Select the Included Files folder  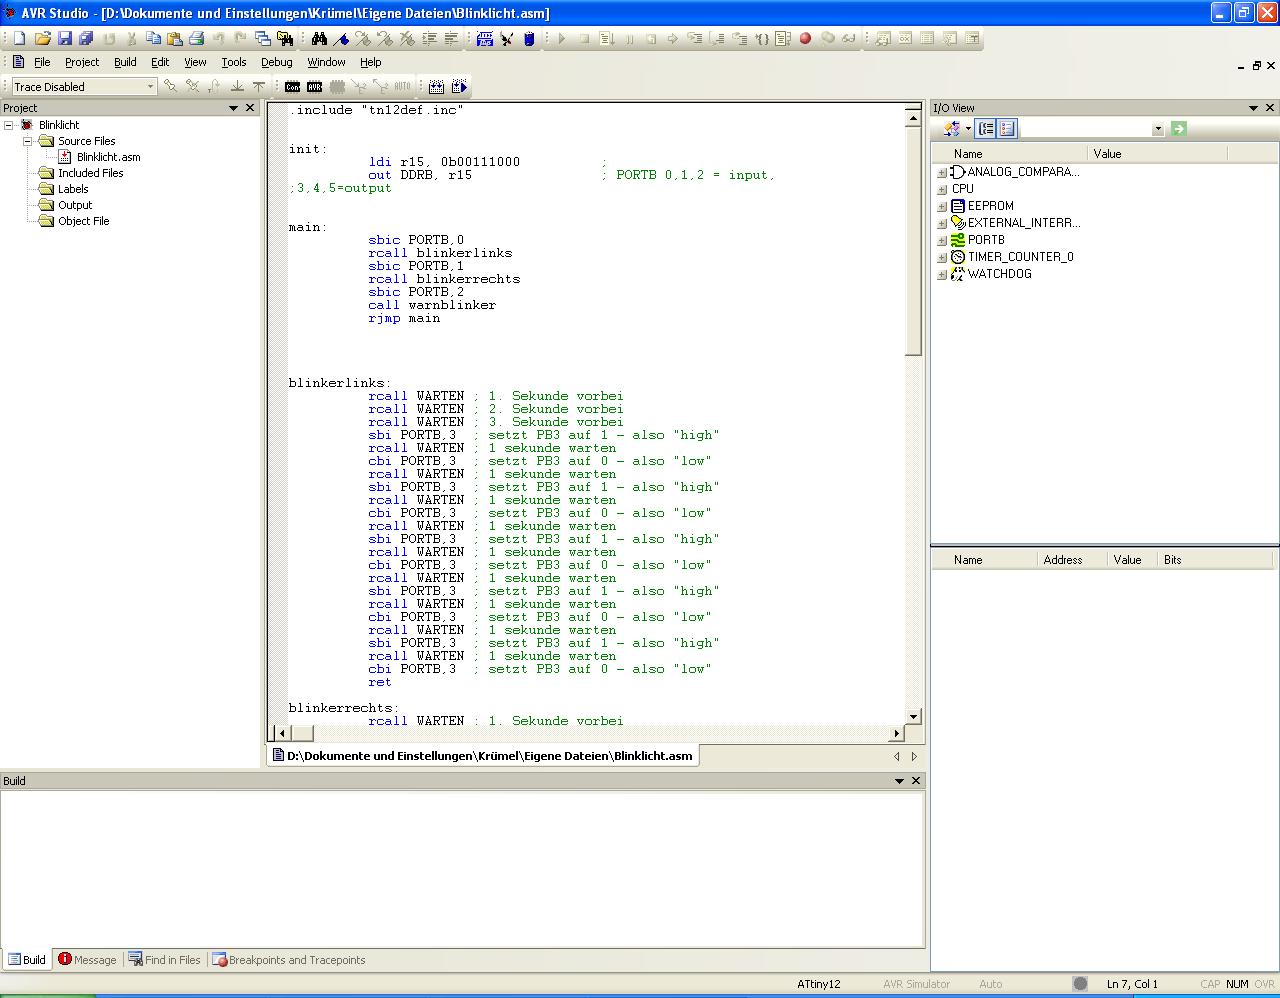pyautogui.click(x=90, y=173)
